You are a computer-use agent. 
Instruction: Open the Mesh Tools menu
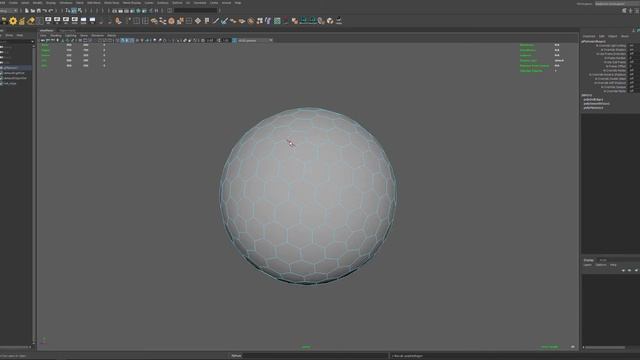pos(111,3)
